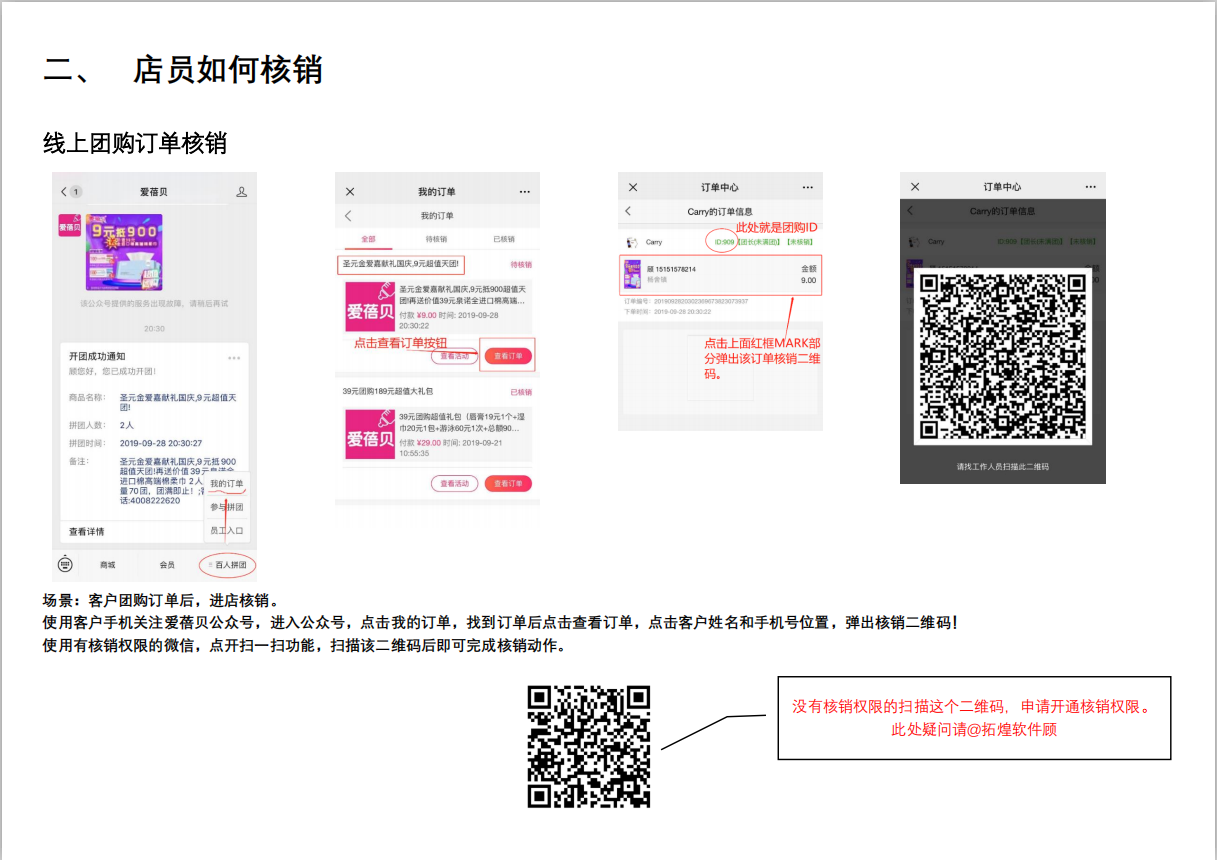Click the permission-request QR code at the bottom of the page

click(x=589, y=747)
